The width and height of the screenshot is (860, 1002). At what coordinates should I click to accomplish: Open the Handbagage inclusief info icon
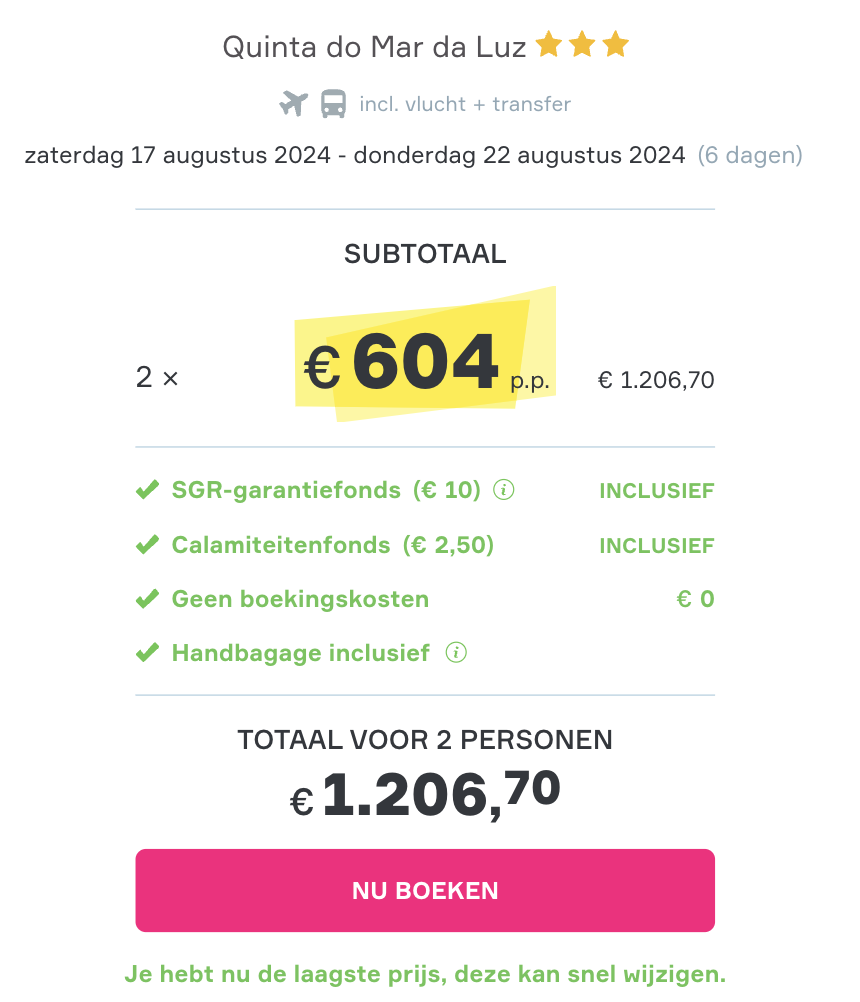456,652
